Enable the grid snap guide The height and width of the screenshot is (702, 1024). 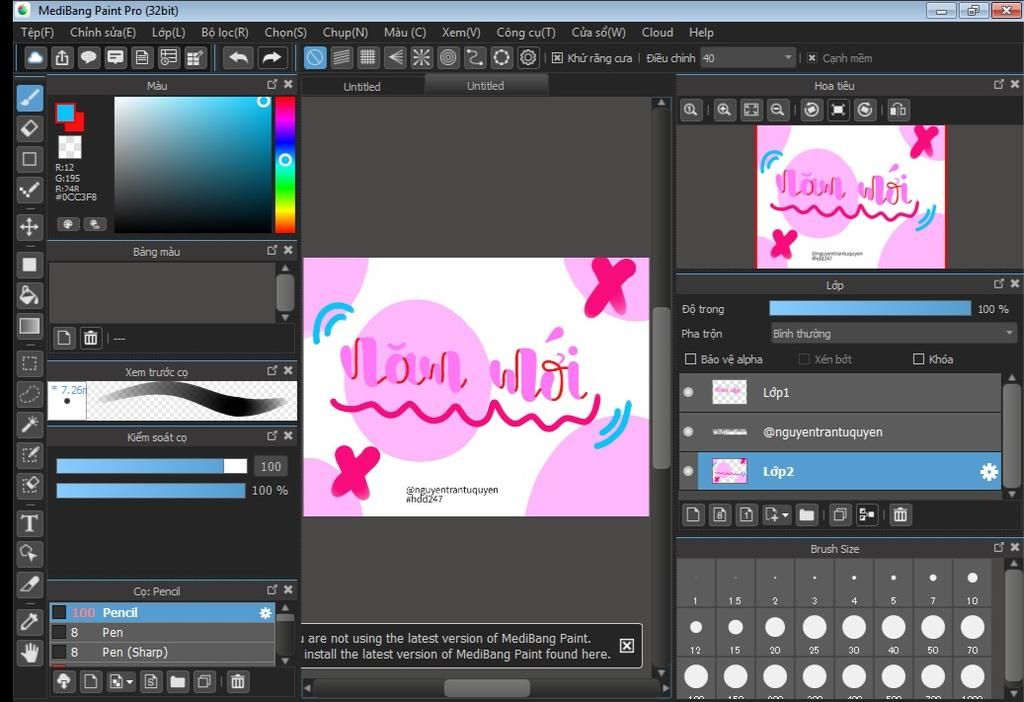coord(368,58)
